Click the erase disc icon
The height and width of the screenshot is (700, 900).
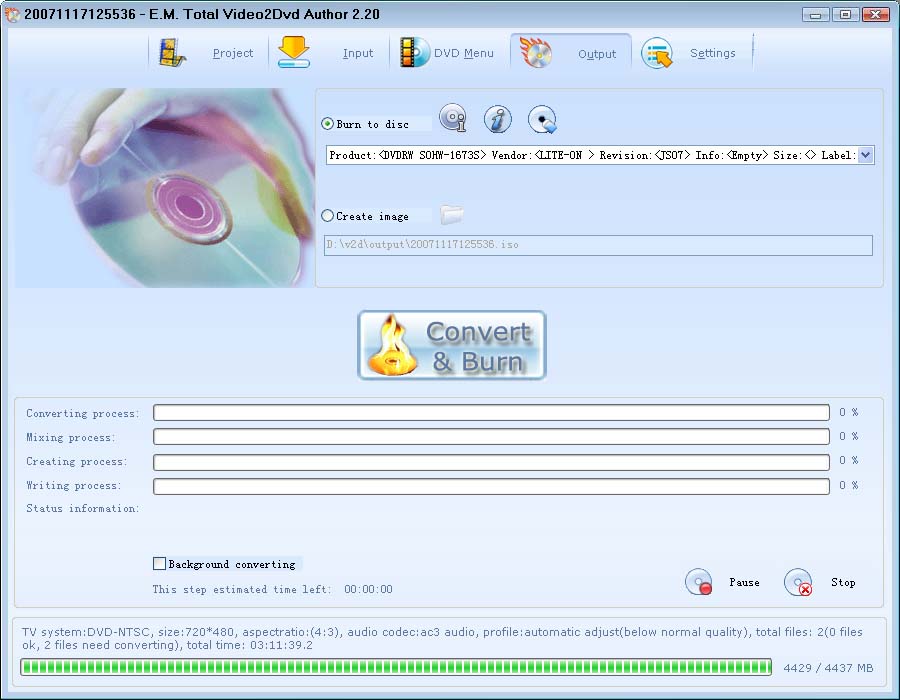coord(542,119)
